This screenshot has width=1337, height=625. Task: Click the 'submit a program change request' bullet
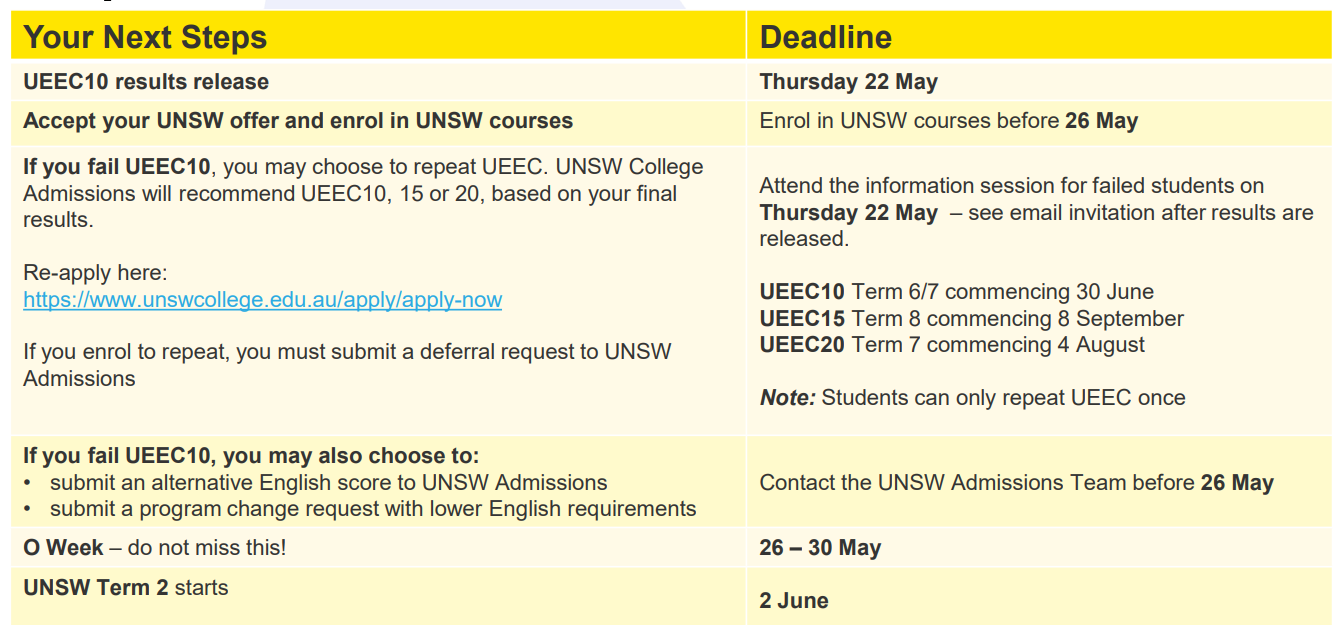tap(373, 508)
